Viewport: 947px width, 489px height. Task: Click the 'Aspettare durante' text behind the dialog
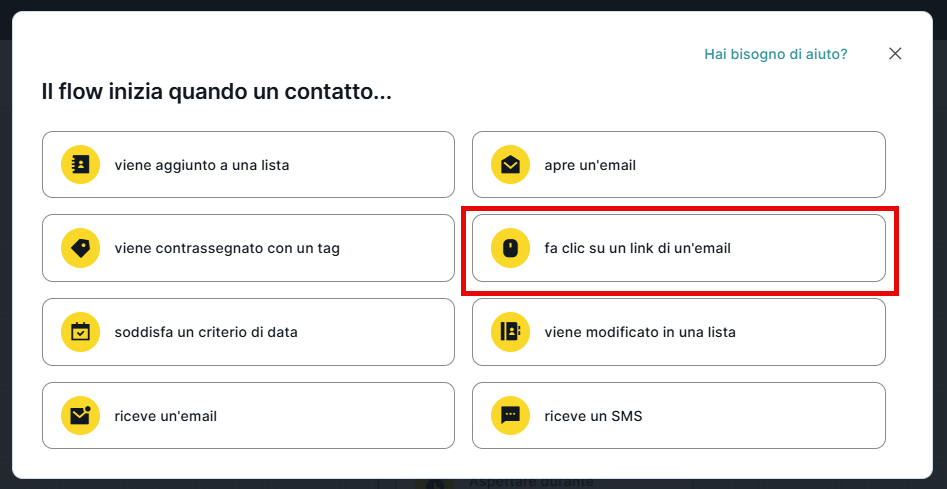530,482
